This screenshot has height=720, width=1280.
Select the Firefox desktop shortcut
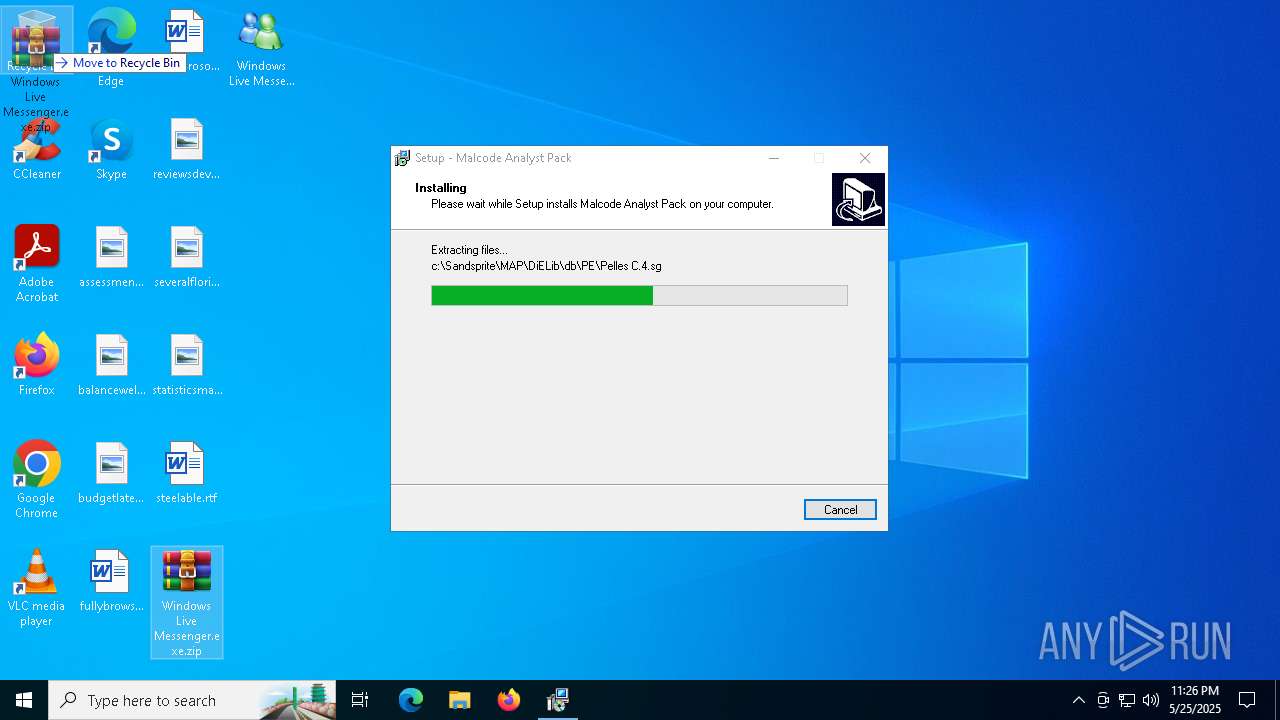point(37,365)
